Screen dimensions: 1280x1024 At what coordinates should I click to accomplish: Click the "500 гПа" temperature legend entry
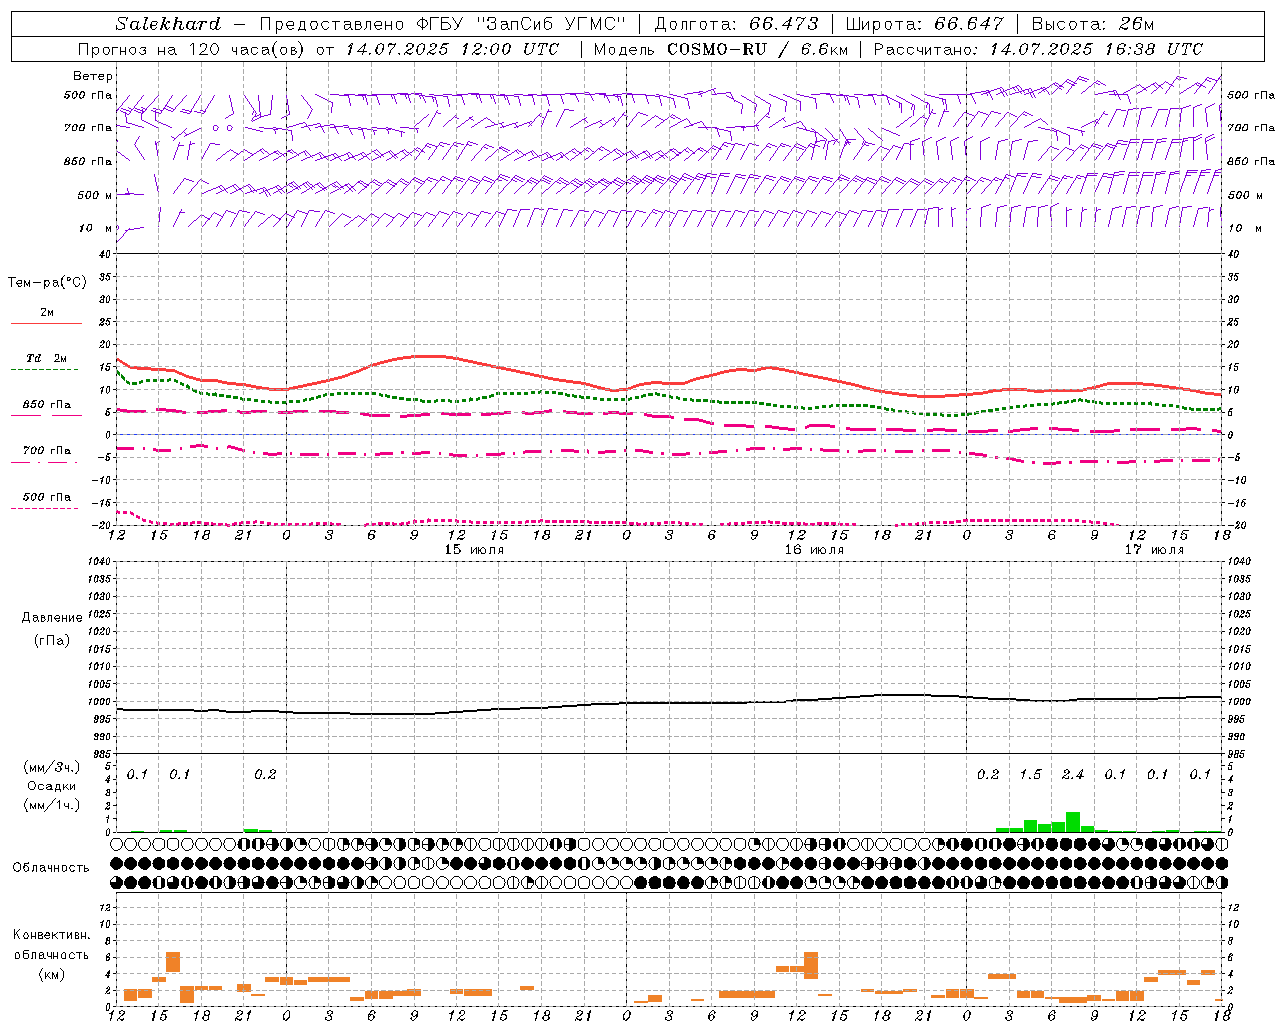[x=47, y=497]
